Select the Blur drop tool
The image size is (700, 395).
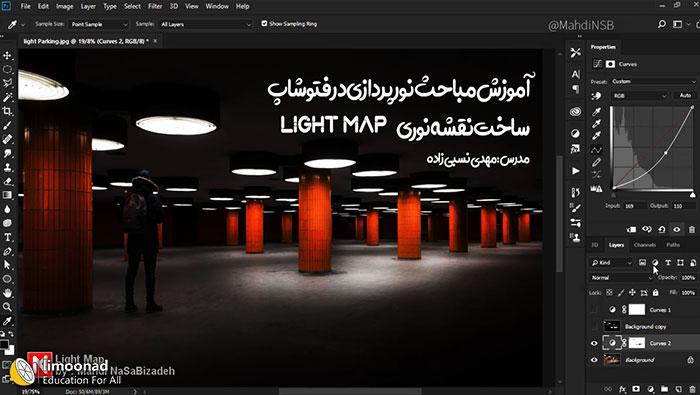point(8,209)
